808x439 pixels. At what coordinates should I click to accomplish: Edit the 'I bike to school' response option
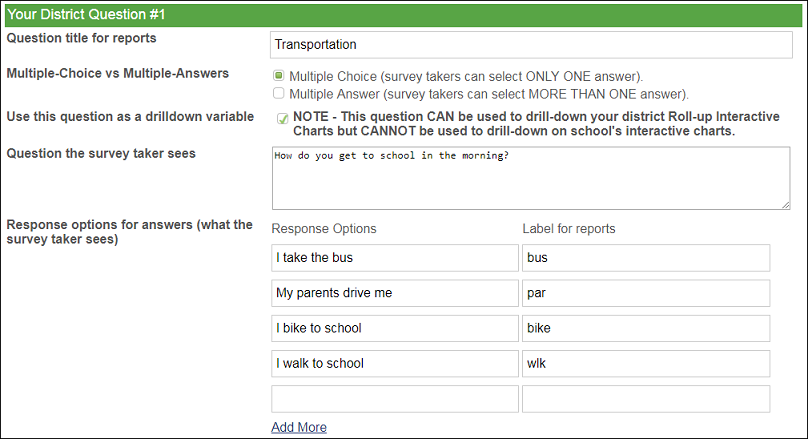[395, 328]
